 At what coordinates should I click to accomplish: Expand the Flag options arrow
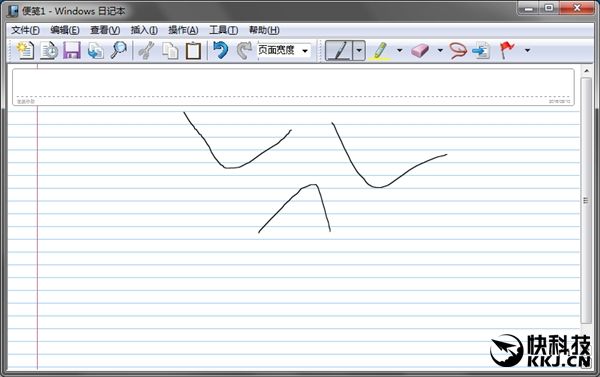pos(527,50)
